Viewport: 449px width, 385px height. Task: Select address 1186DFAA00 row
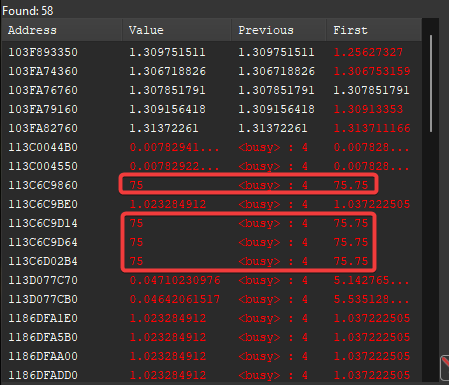tap(211, 356)
